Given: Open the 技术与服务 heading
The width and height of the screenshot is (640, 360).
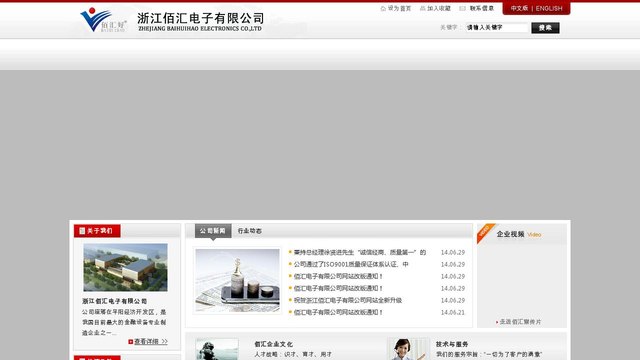Looking at the screenshot, I should [452, 344].
